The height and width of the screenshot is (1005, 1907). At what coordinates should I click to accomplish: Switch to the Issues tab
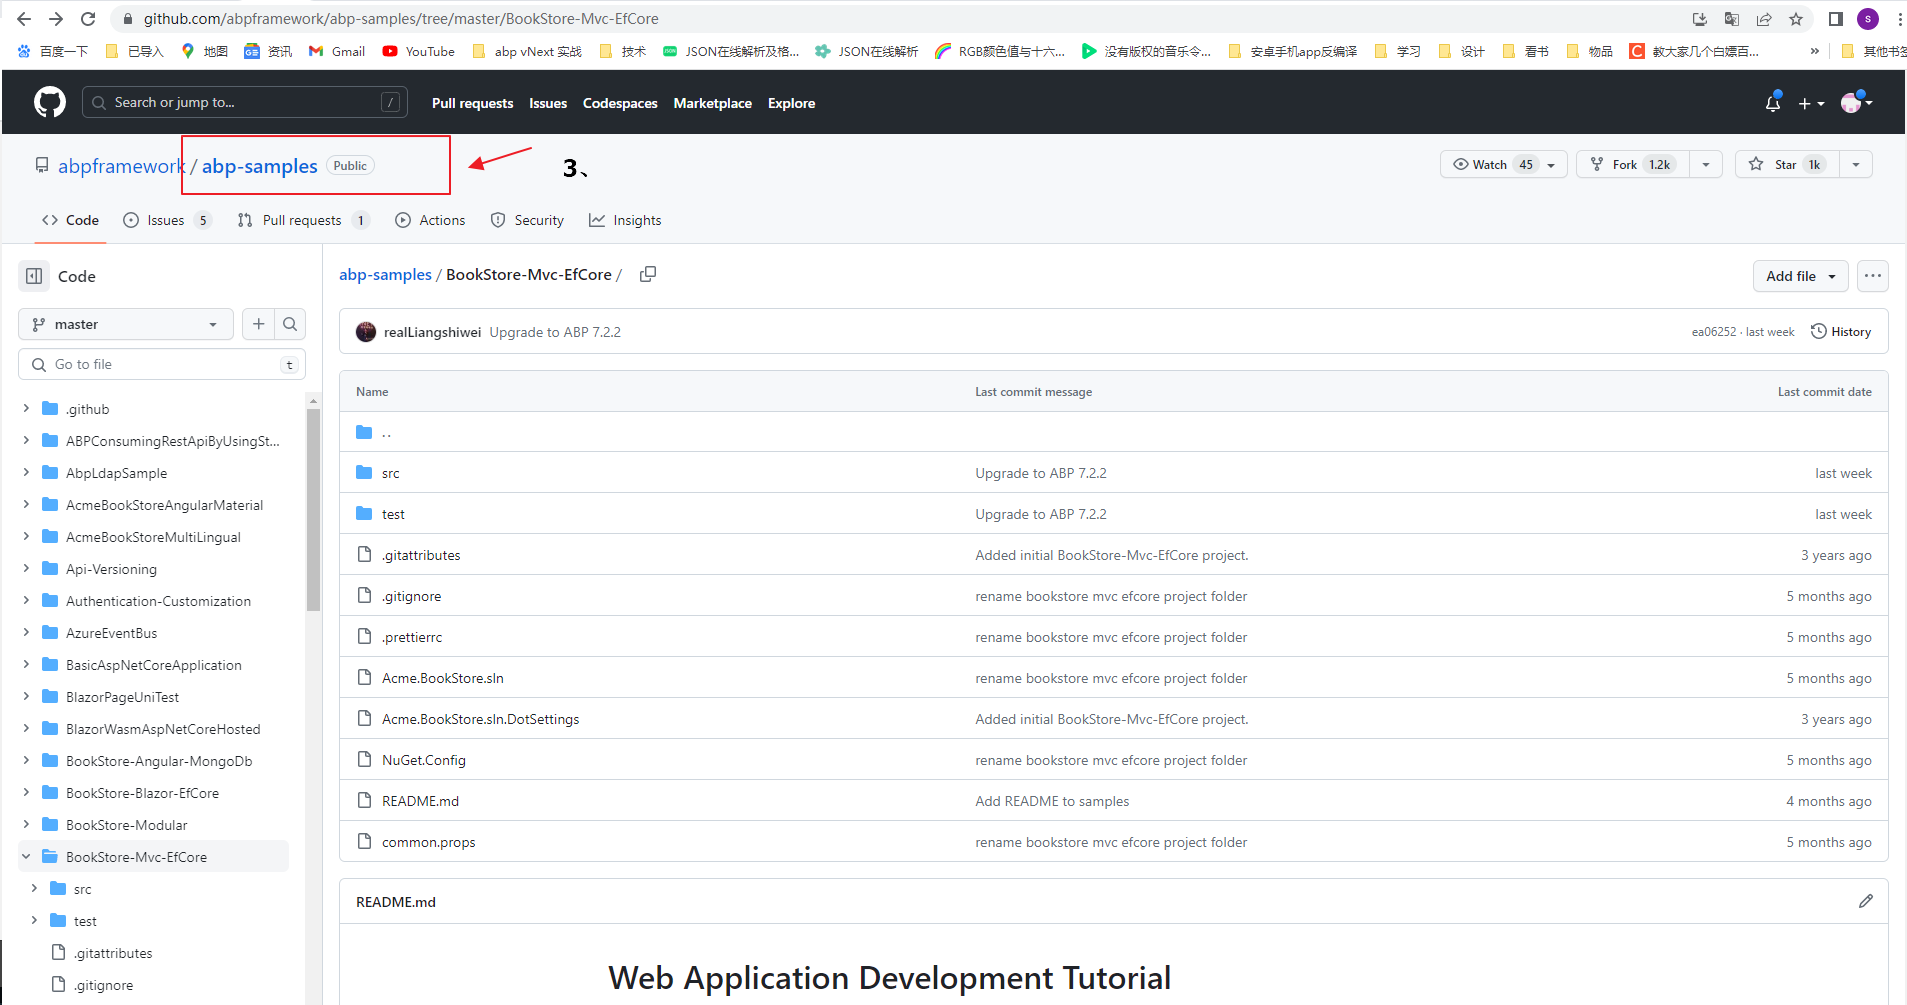tap(166, 220)
